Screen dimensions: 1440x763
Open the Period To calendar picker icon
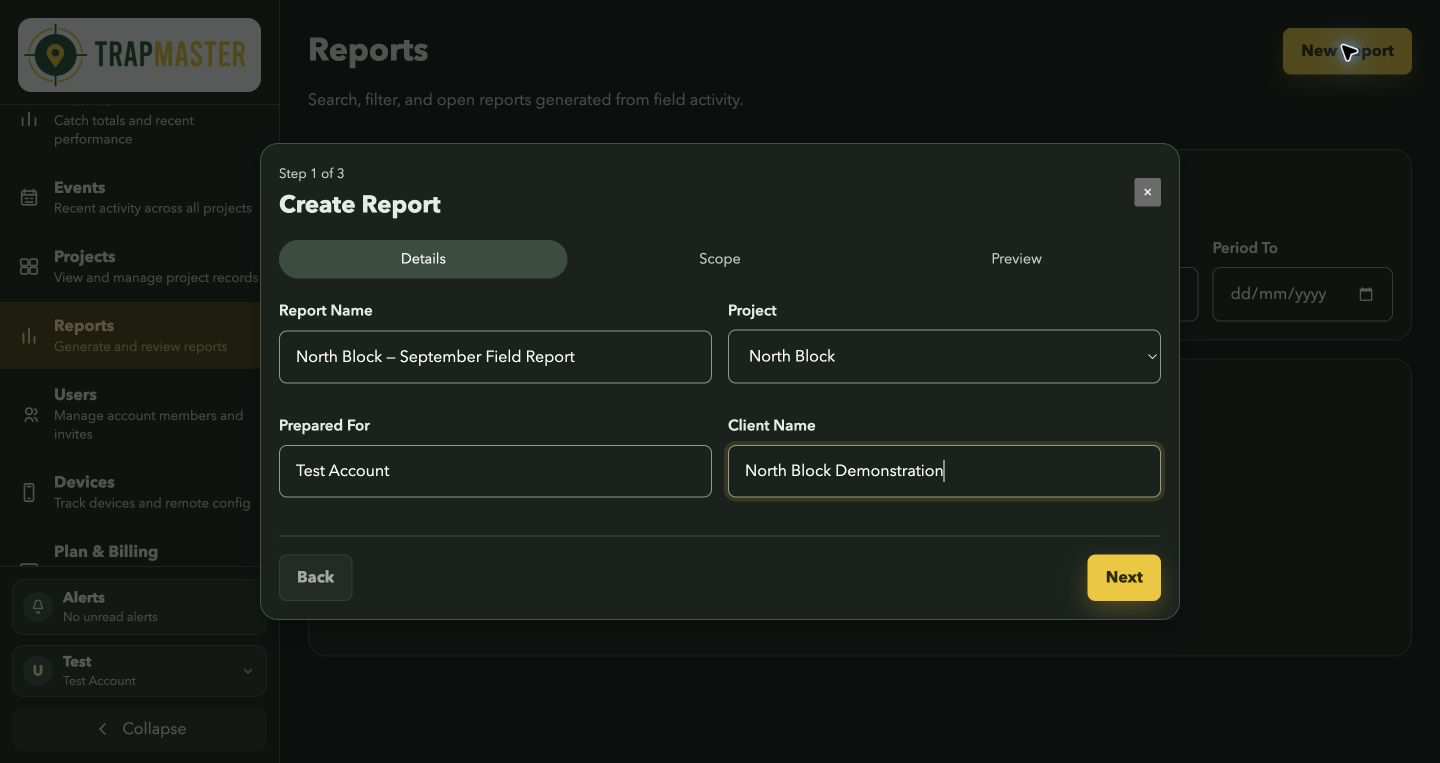pos(1366,294)
